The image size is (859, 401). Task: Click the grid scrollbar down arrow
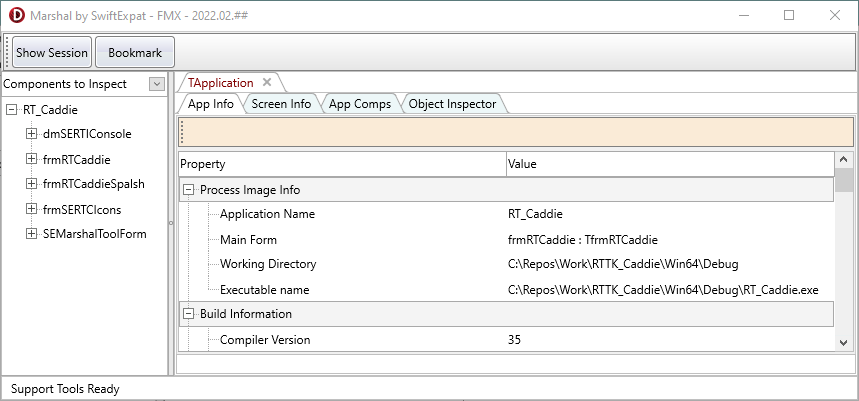(x=843, y=342)
